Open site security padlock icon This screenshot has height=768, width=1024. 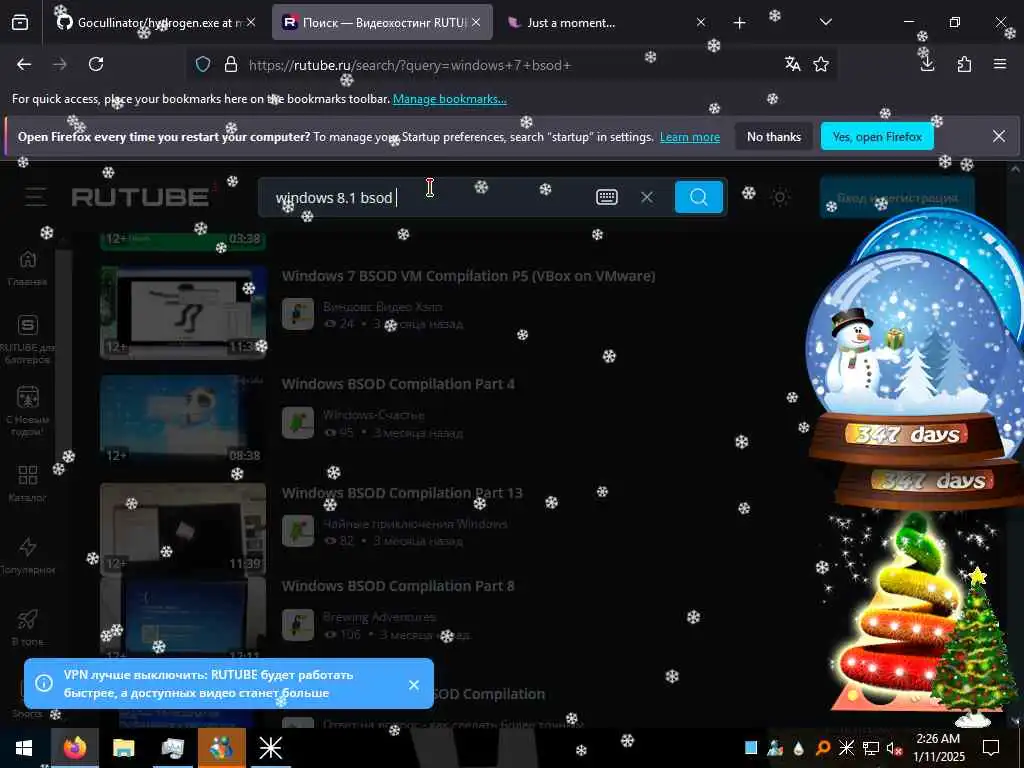[231, 65]
